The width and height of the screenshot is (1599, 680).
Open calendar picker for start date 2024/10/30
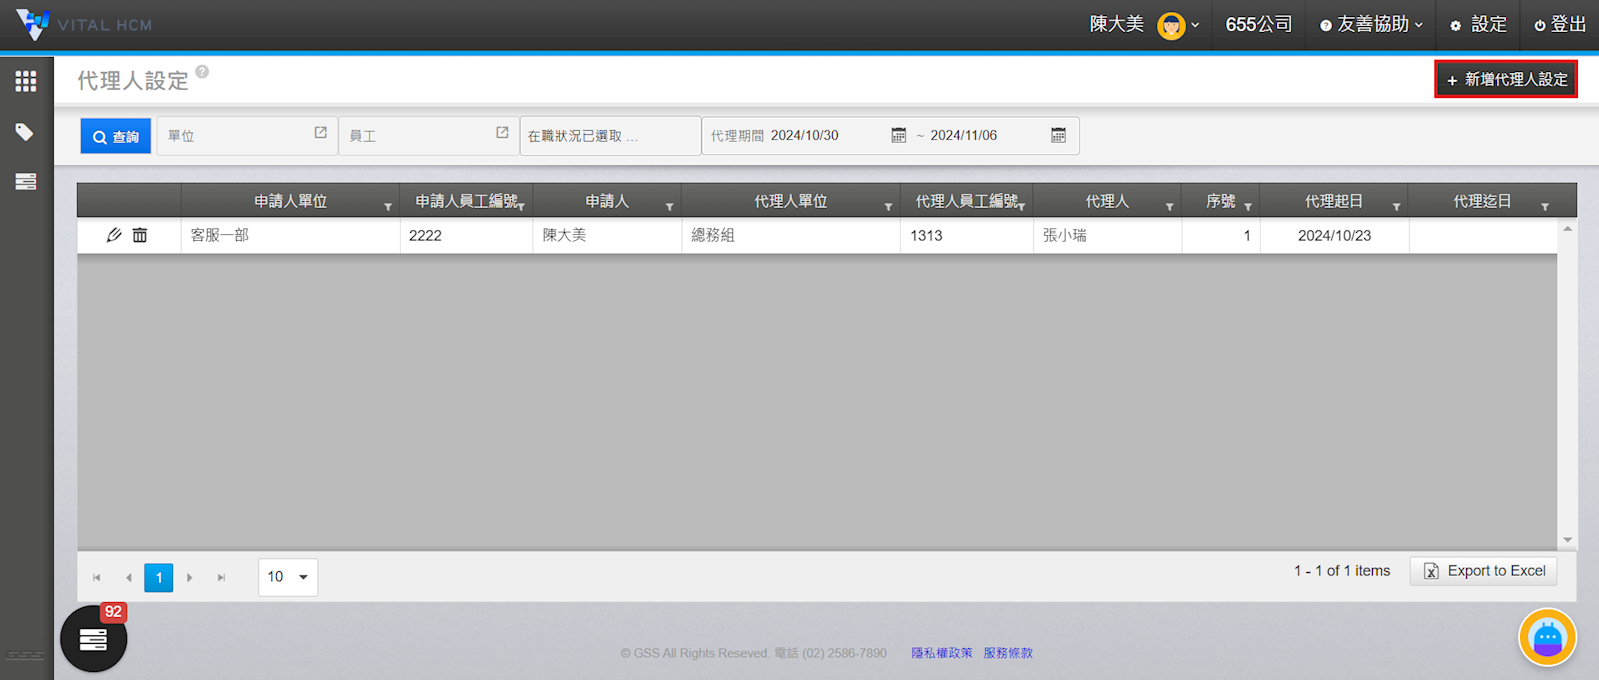coord(898,135)
